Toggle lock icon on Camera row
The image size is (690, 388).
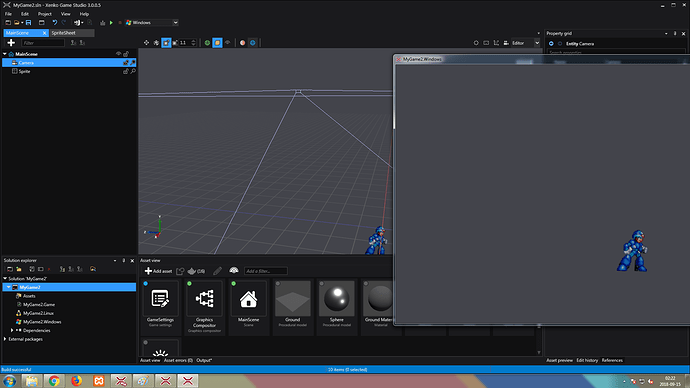126,63
